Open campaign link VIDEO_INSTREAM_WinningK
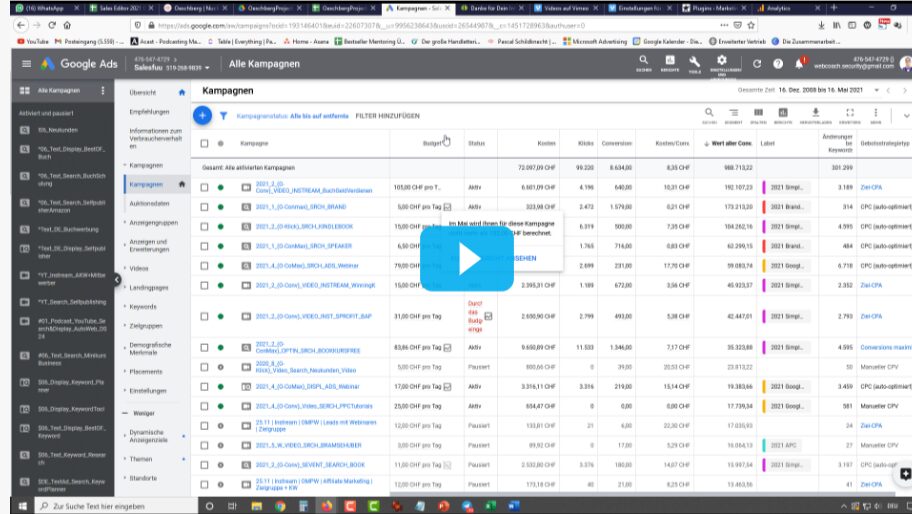This screenshot has width=912, height=514. click(x=315, y=285)
